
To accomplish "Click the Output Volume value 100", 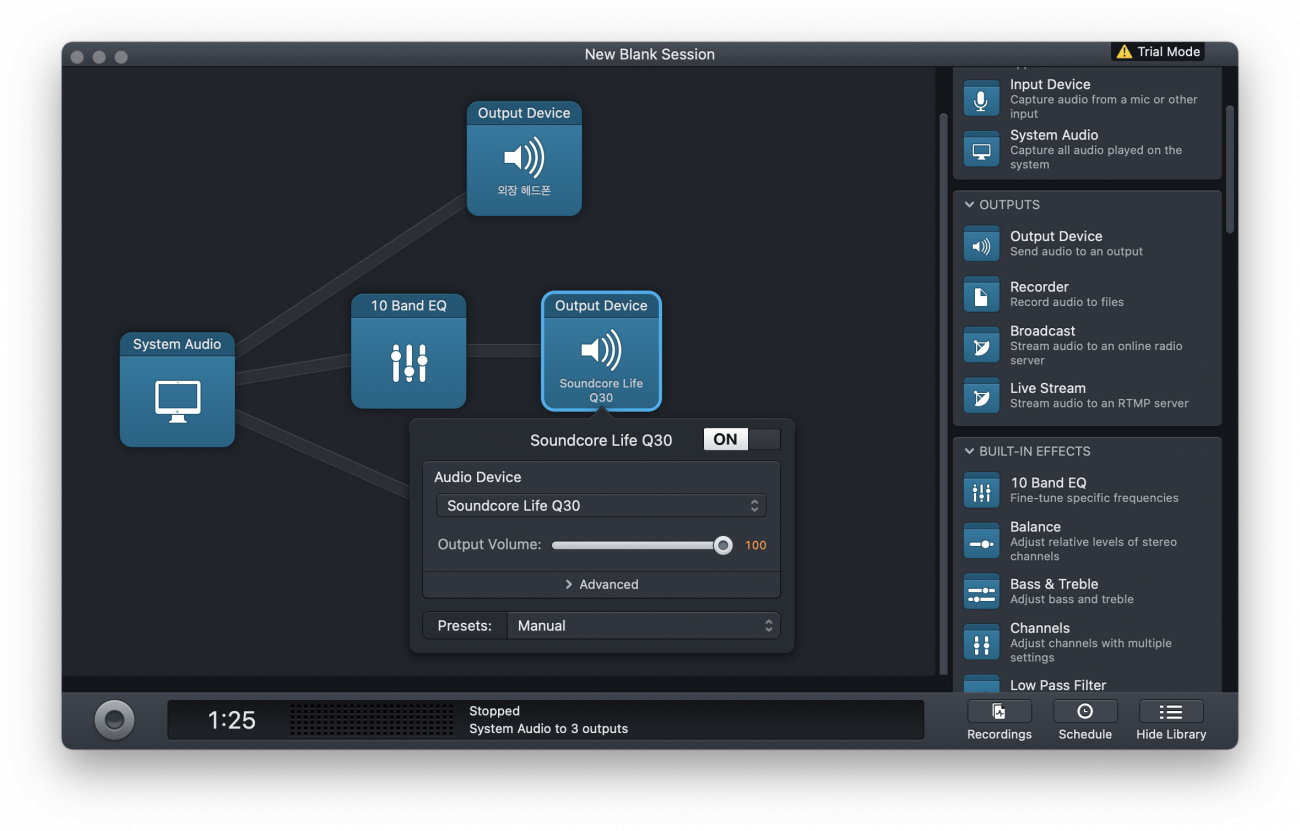I will point(756,545).
